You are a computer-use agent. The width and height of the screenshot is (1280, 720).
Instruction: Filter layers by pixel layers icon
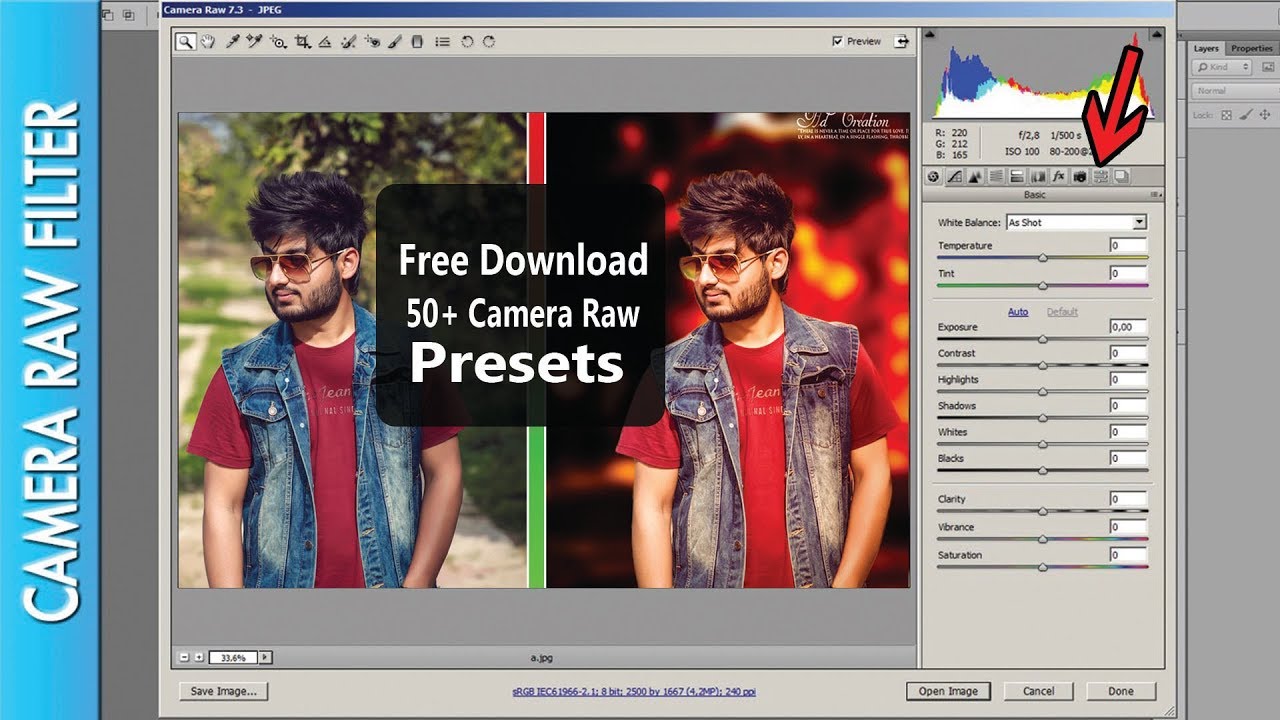tap(1268, 67)
